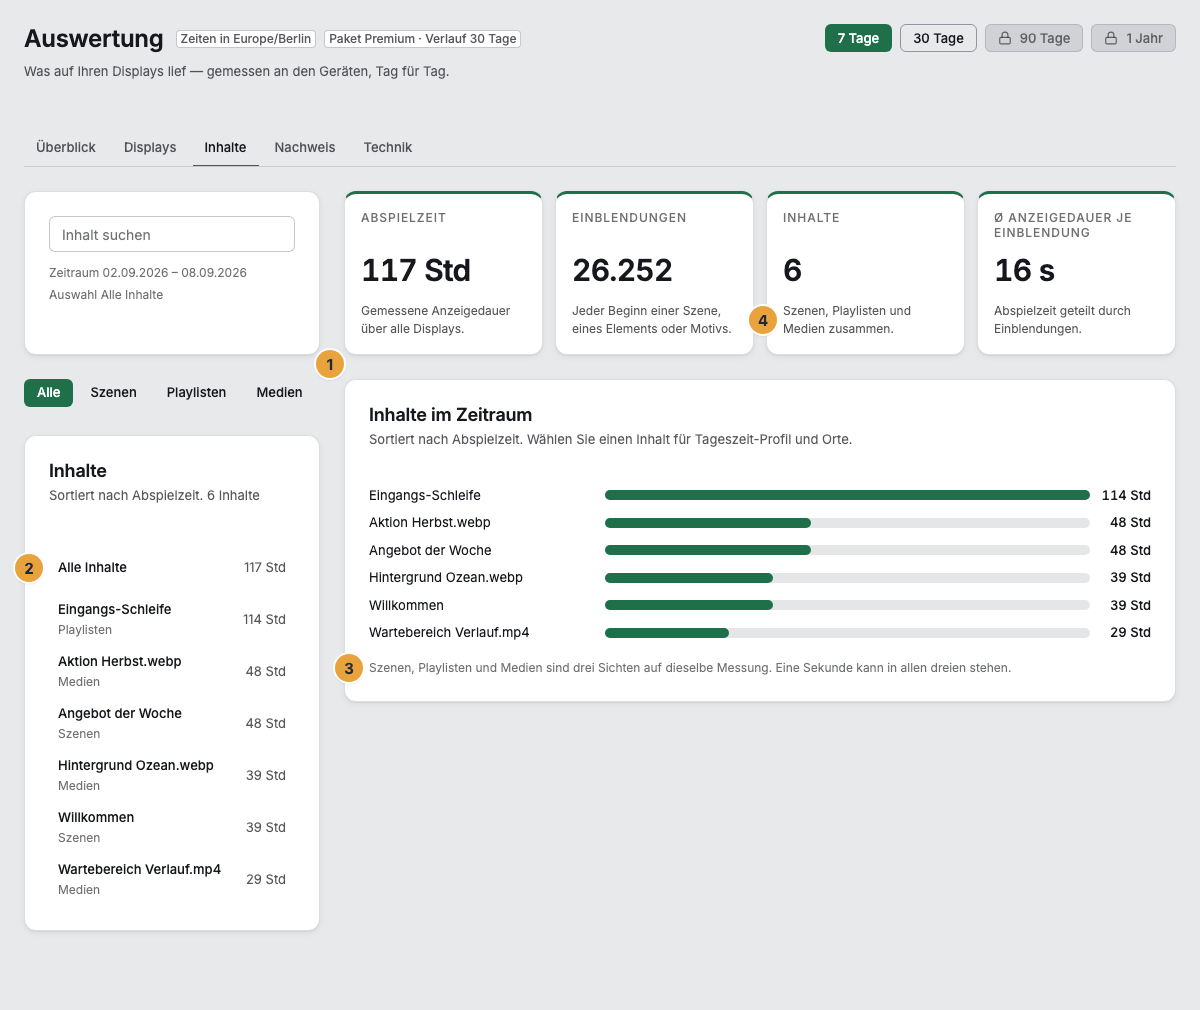Image resolution: width=1200 pixels, height=1010 pixels.
Task: Click the Auswertung page title
Action: (x=94, y=38)
